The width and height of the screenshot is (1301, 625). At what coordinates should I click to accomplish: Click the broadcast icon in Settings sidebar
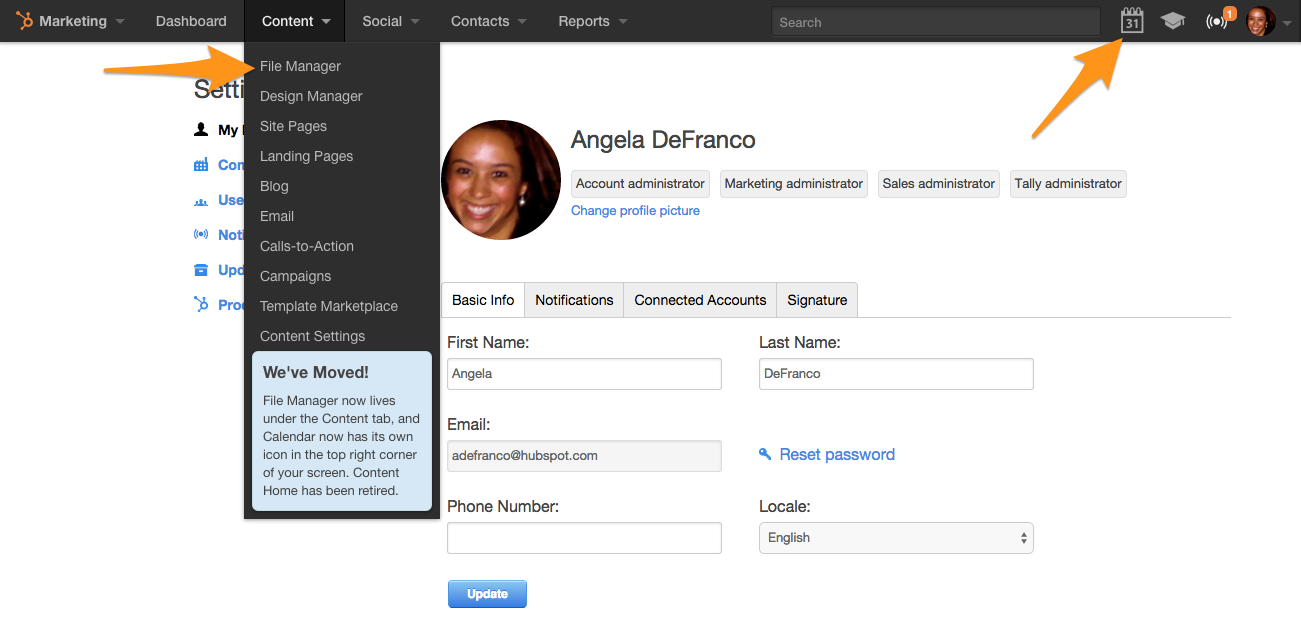201,235
